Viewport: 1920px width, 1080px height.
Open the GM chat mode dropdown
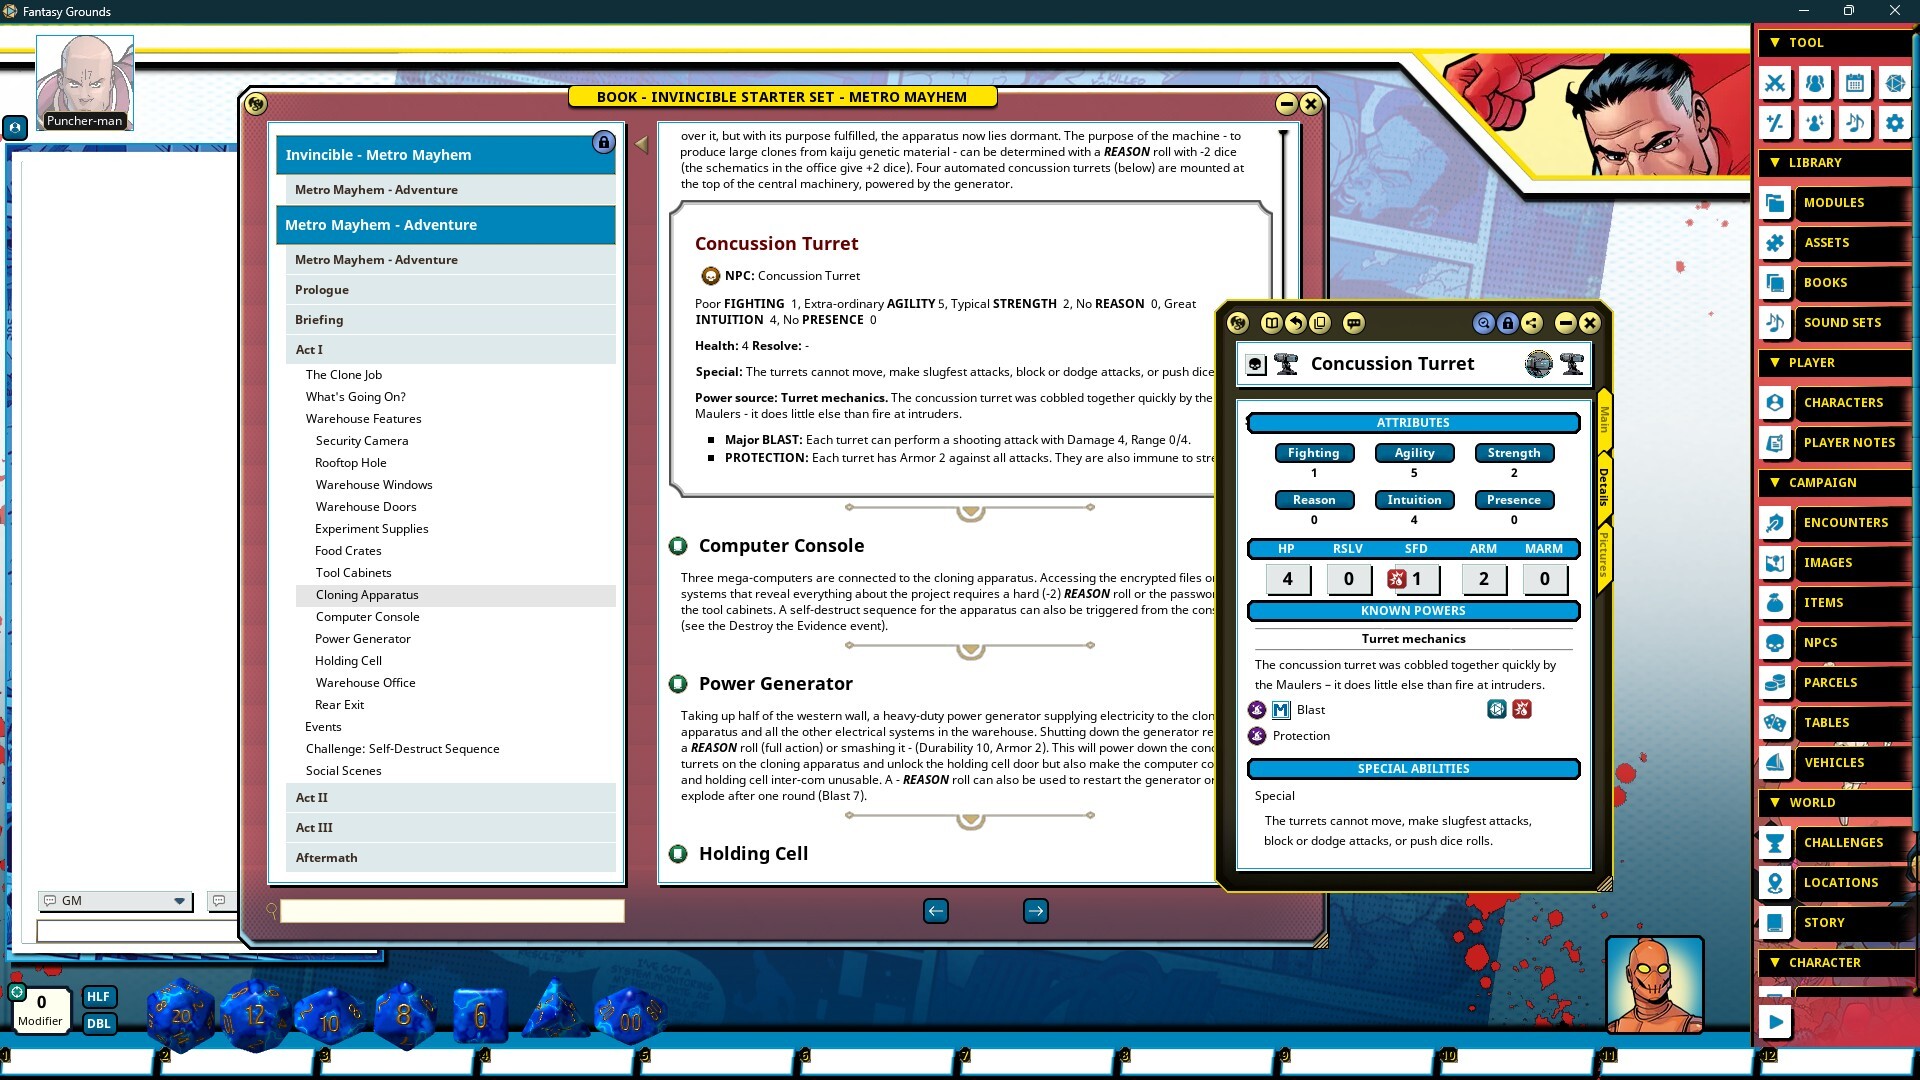point(114,901)
